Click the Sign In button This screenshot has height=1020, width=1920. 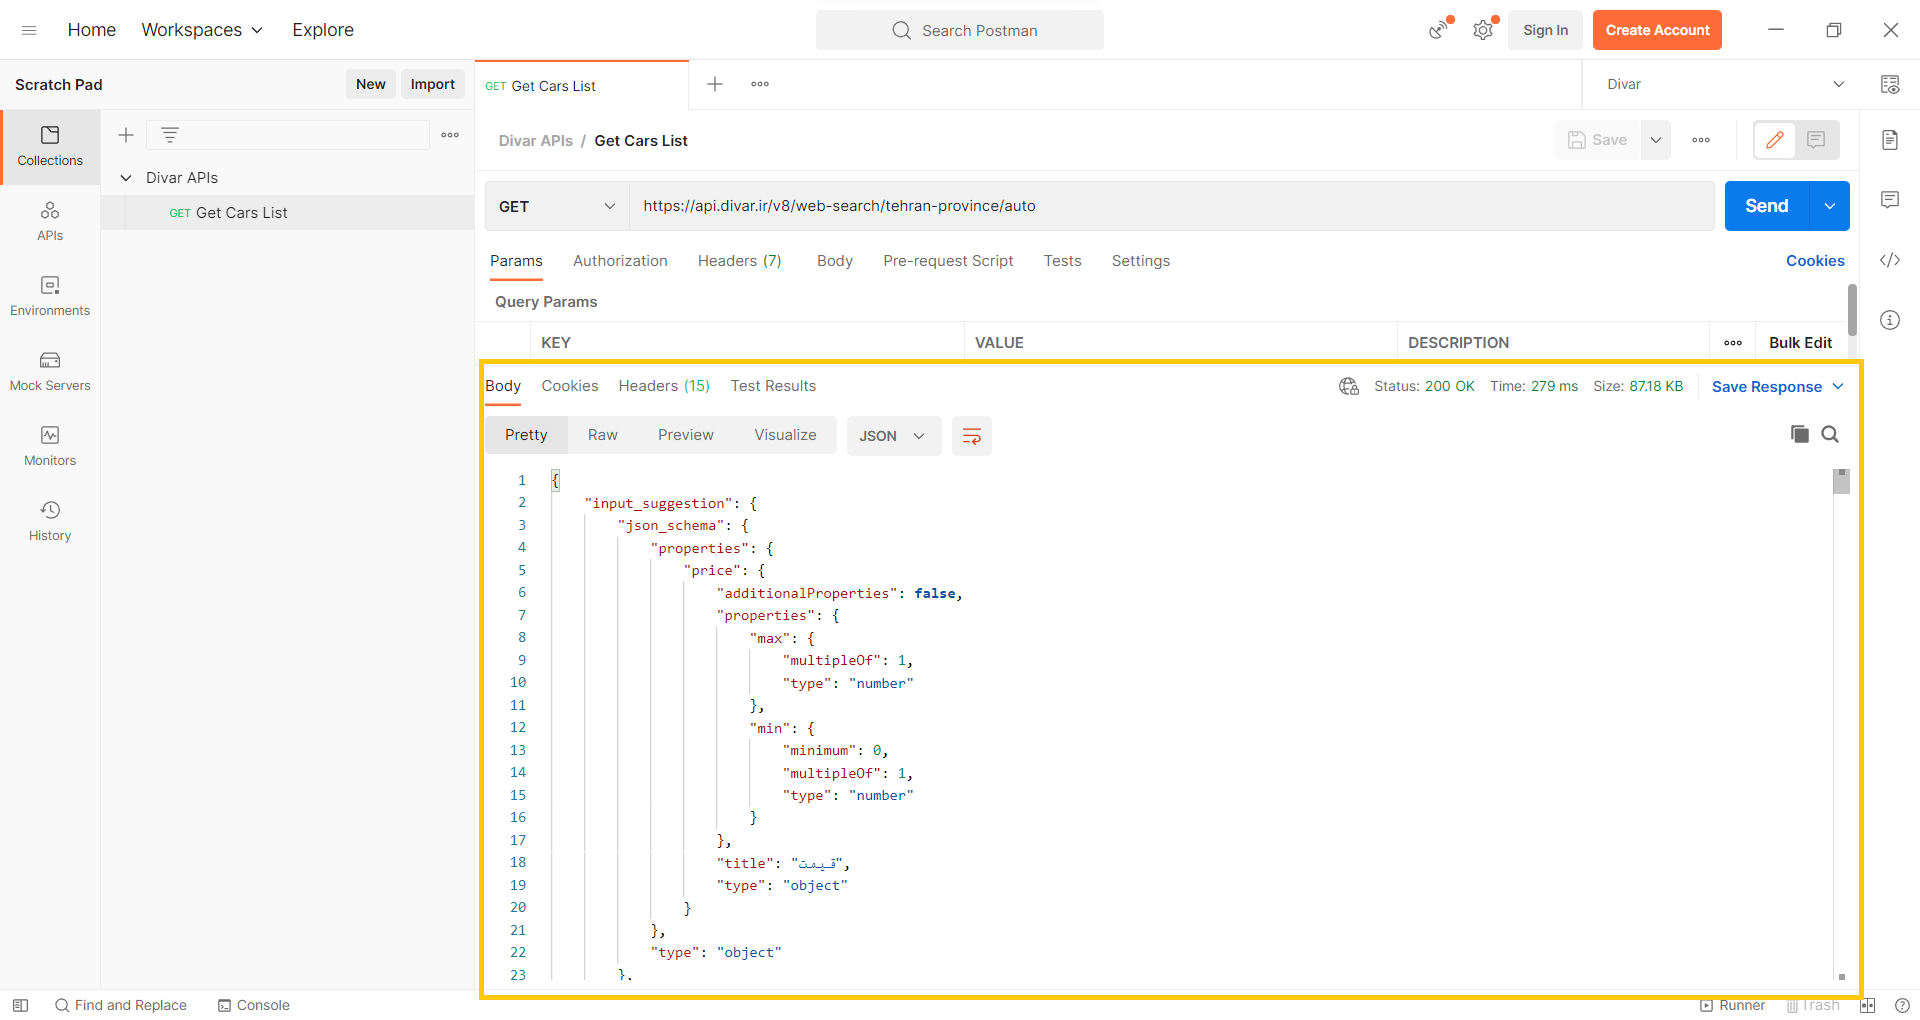(x=1545, y=30)
